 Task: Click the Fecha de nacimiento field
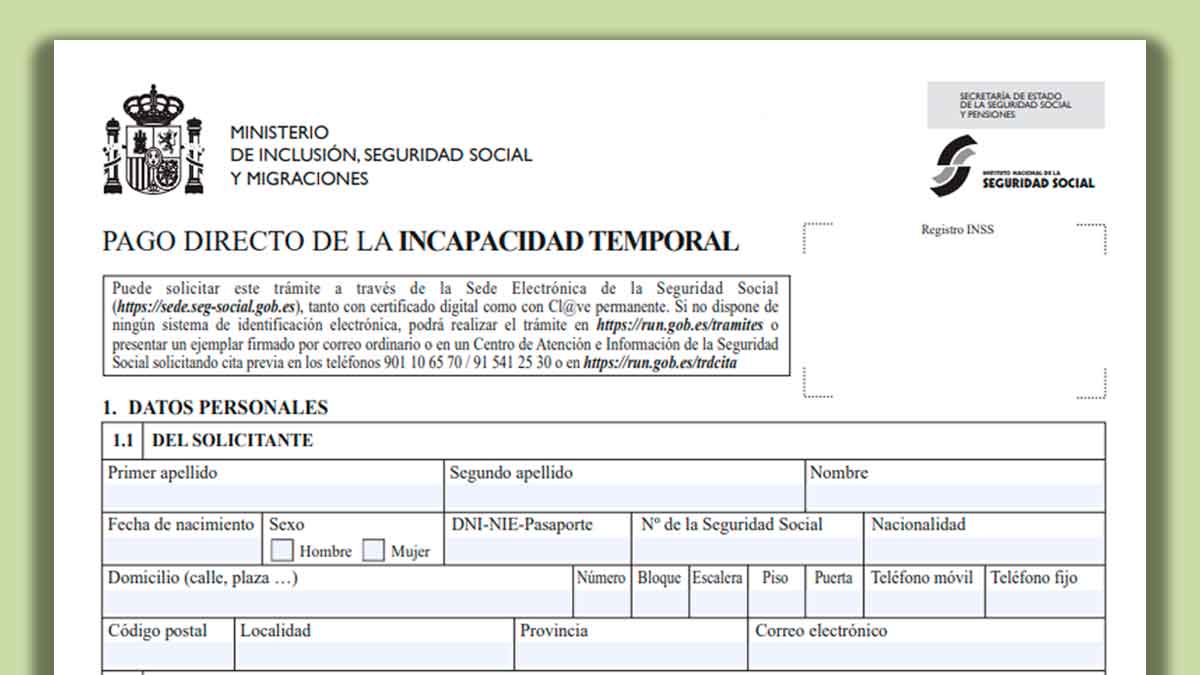[x=182, y=549]
